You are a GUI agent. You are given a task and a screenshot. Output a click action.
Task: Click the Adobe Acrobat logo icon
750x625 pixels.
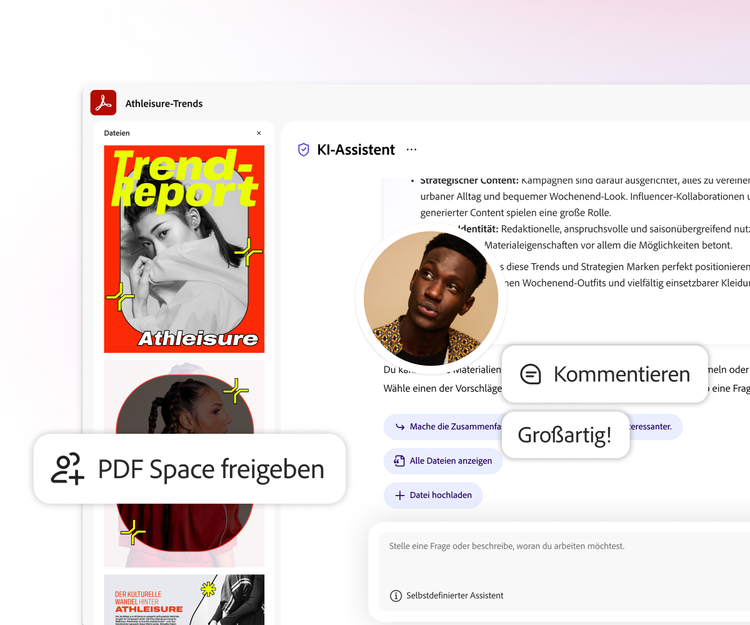[x=103, y=103]
